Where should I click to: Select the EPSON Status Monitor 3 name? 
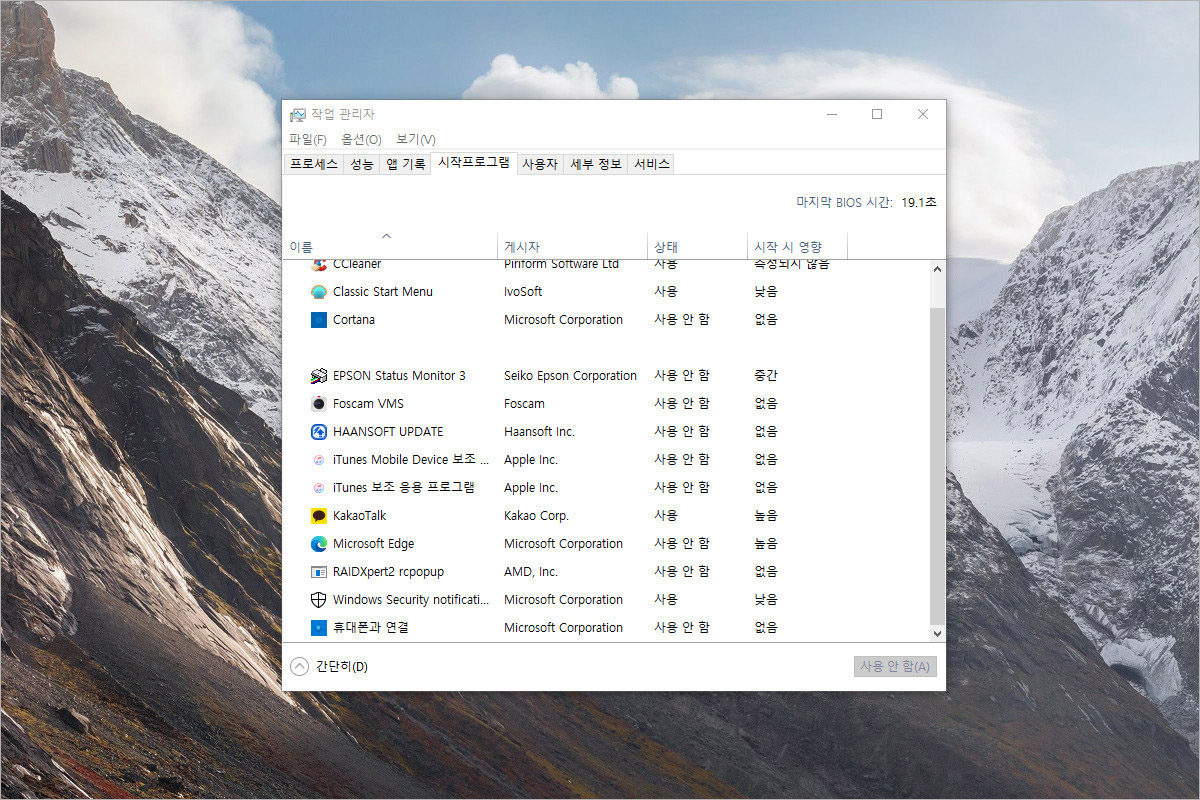click(x=399, y=376)
